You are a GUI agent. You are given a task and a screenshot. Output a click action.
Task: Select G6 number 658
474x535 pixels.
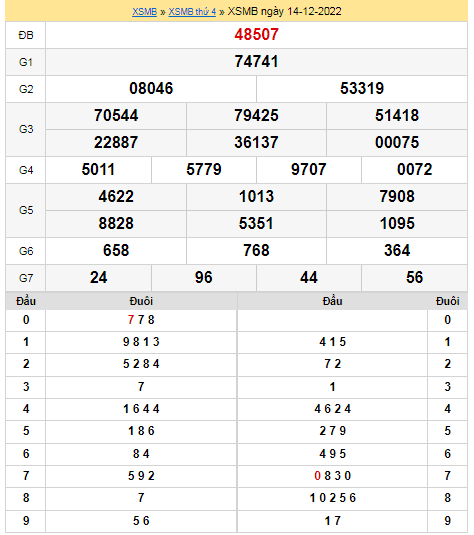tap(116, 250)
